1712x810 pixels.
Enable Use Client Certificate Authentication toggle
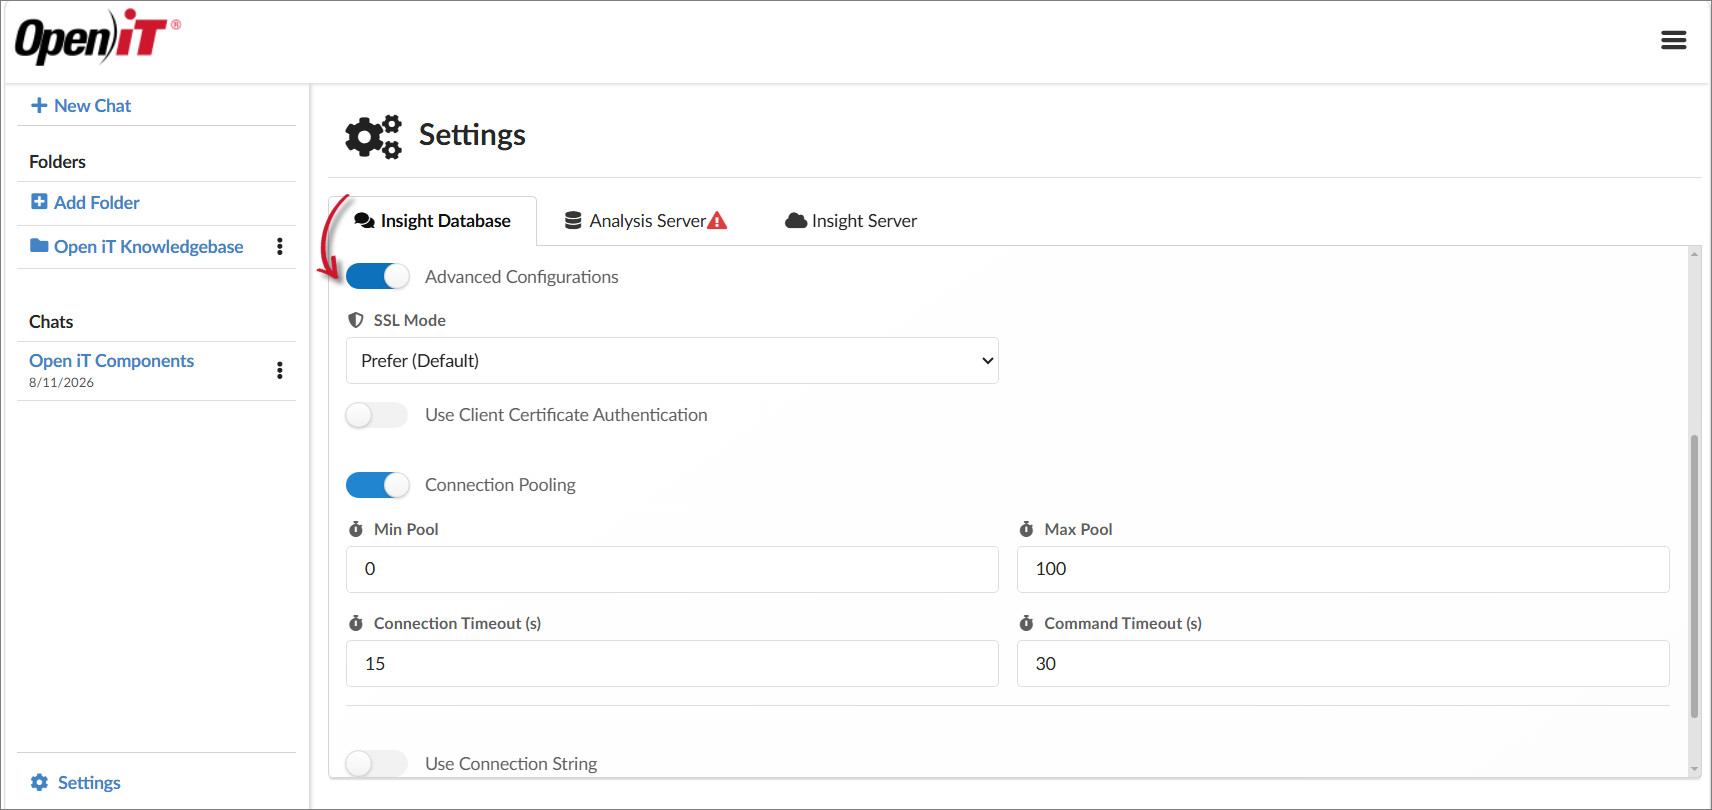point(377,415)
